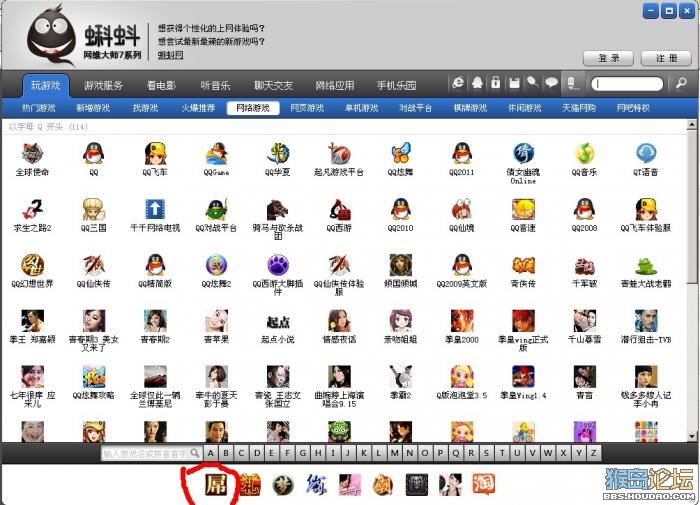Open QQGame icon
The height and width of the screenshot is (505, 700).
(x=217, y=154)
